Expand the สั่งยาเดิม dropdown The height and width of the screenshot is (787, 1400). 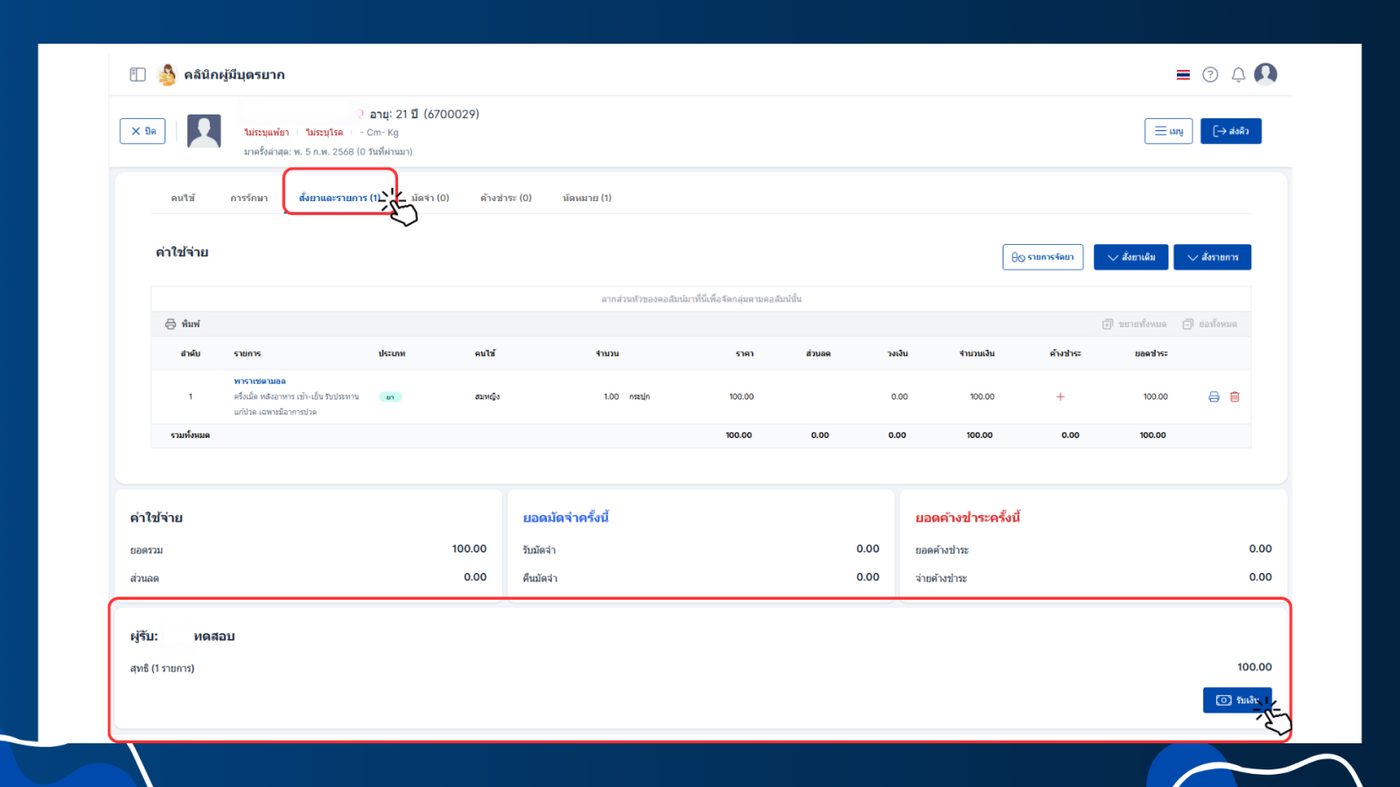1131,257
